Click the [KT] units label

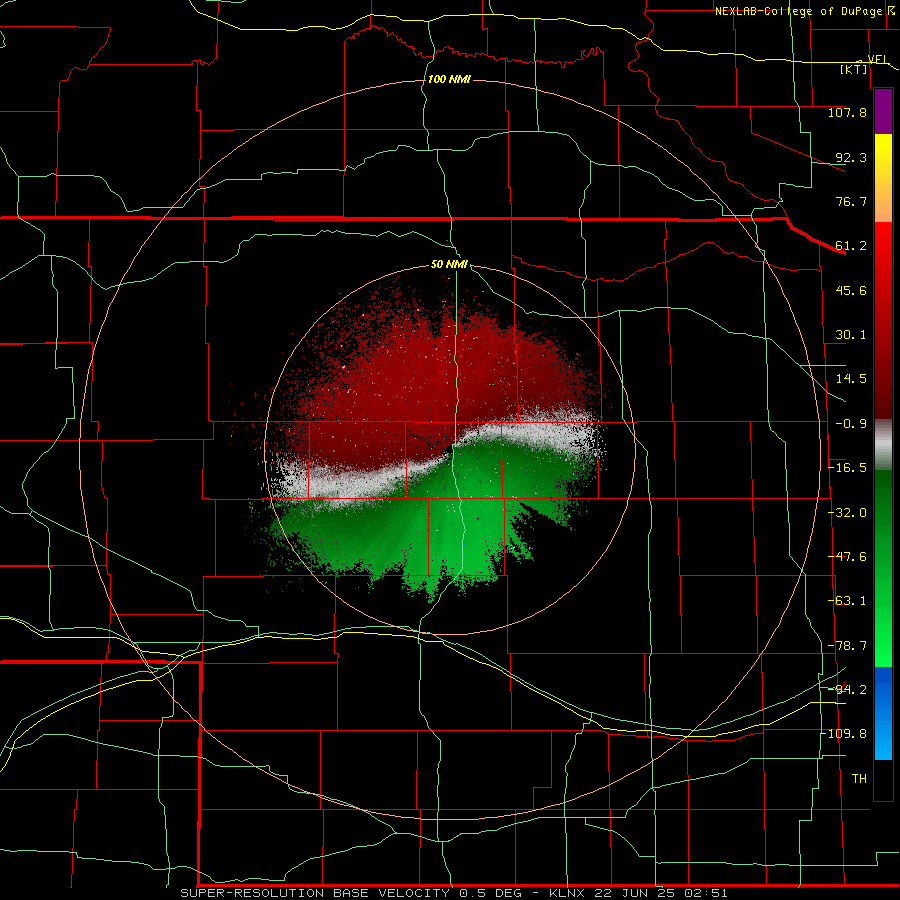[854, 69]
